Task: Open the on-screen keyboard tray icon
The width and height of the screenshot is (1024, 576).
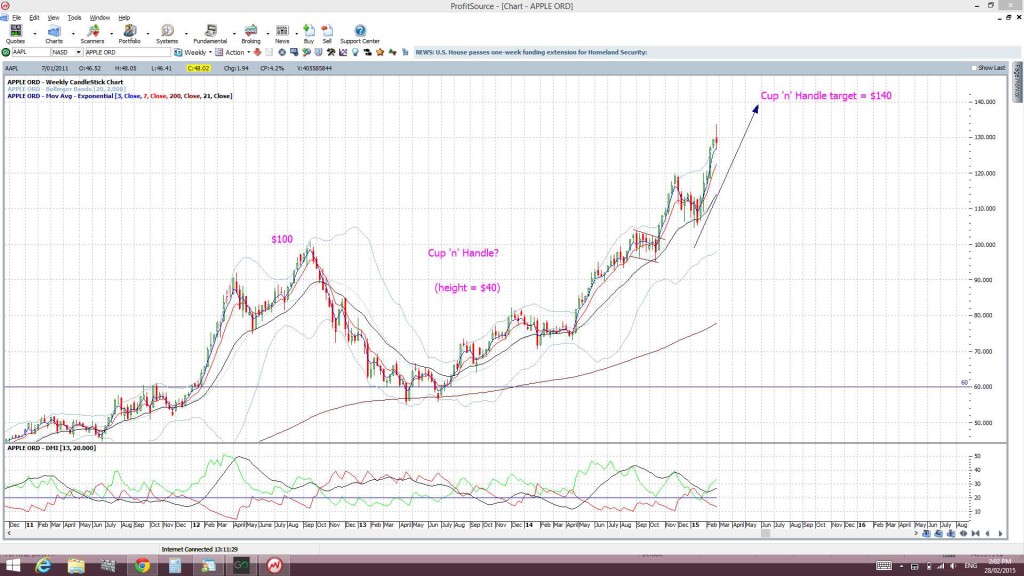Action: [884, 566]
